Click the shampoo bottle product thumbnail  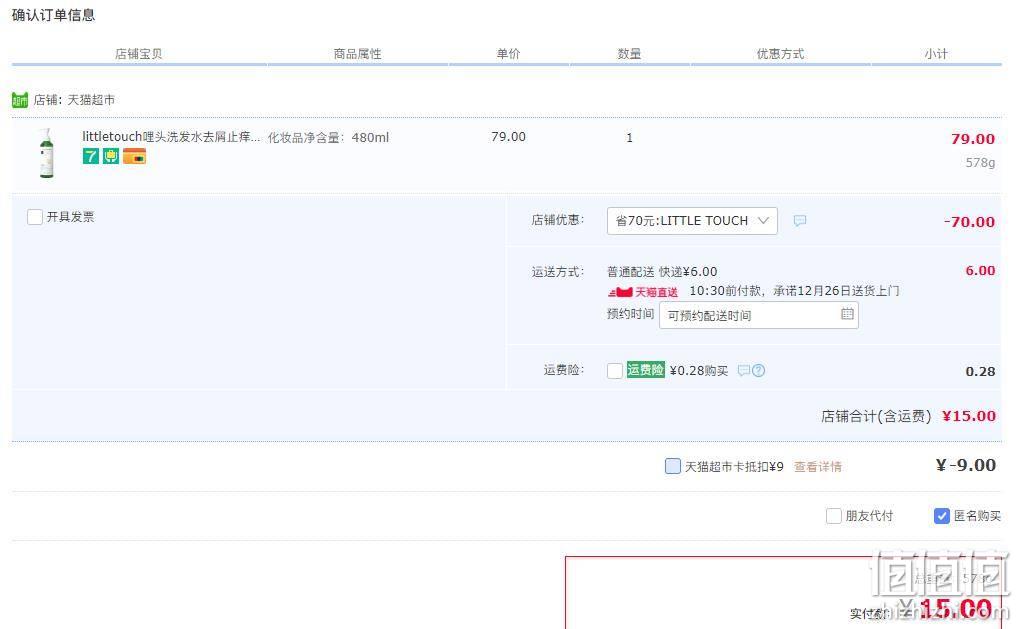(46, 153)
